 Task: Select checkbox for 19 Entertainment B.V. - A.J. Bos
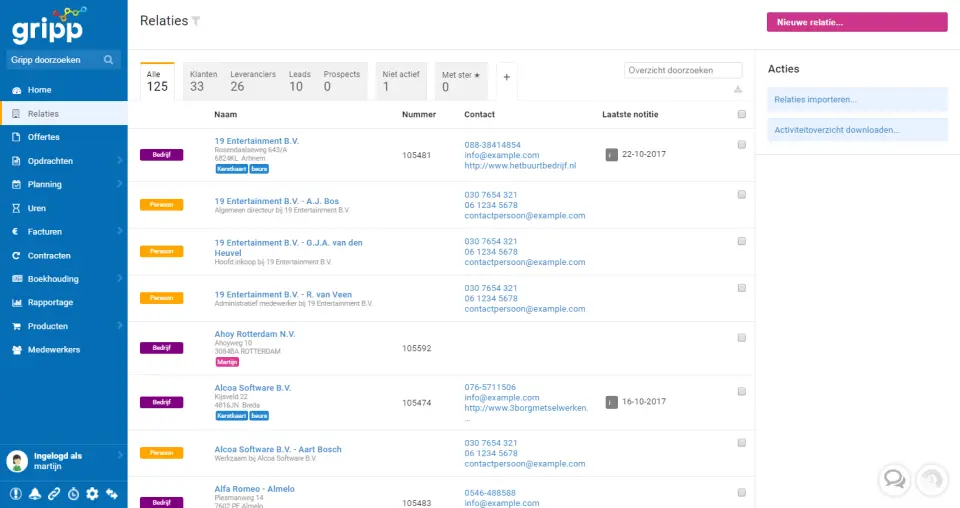pos(741,195)
